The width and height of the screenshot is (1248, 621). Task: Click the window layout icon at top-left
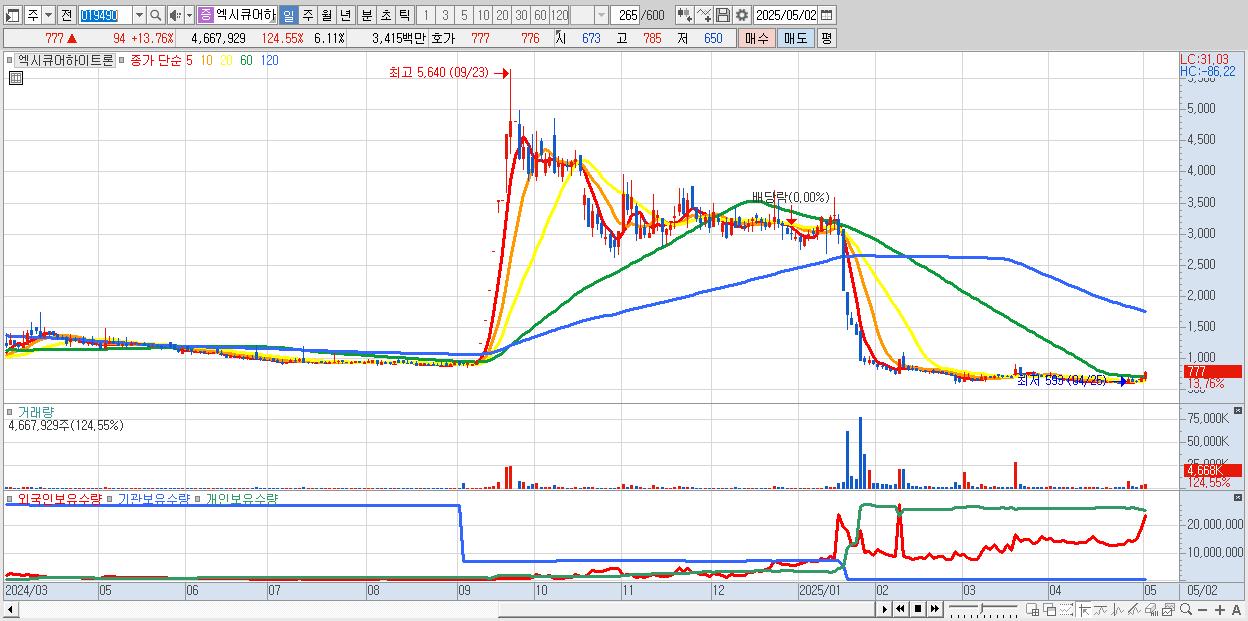13,15
